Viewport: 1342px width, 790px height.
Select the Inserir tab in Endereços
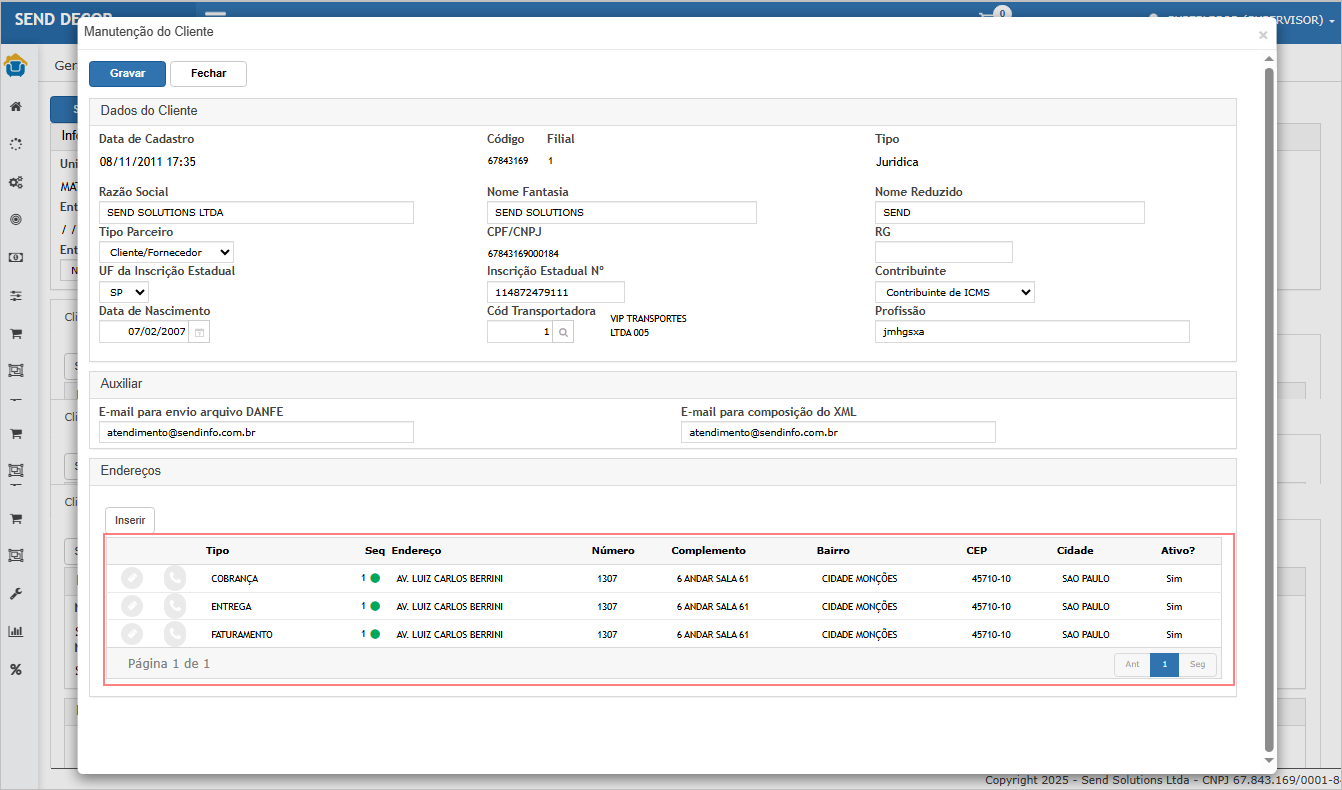coord(130,520)
